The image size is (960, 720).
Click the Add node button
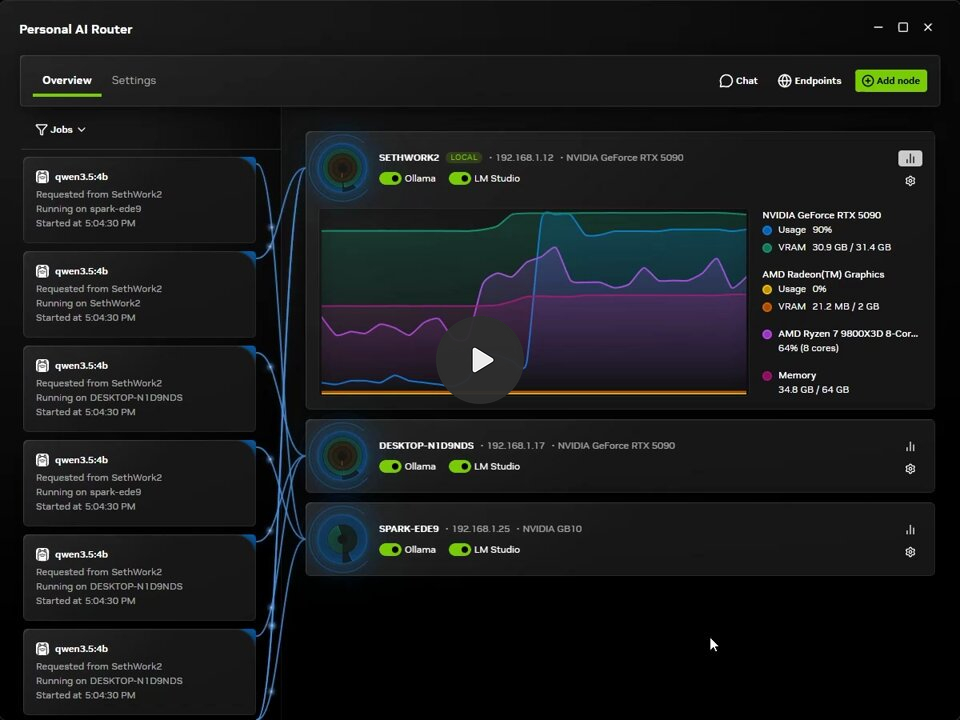pos(891,81)
